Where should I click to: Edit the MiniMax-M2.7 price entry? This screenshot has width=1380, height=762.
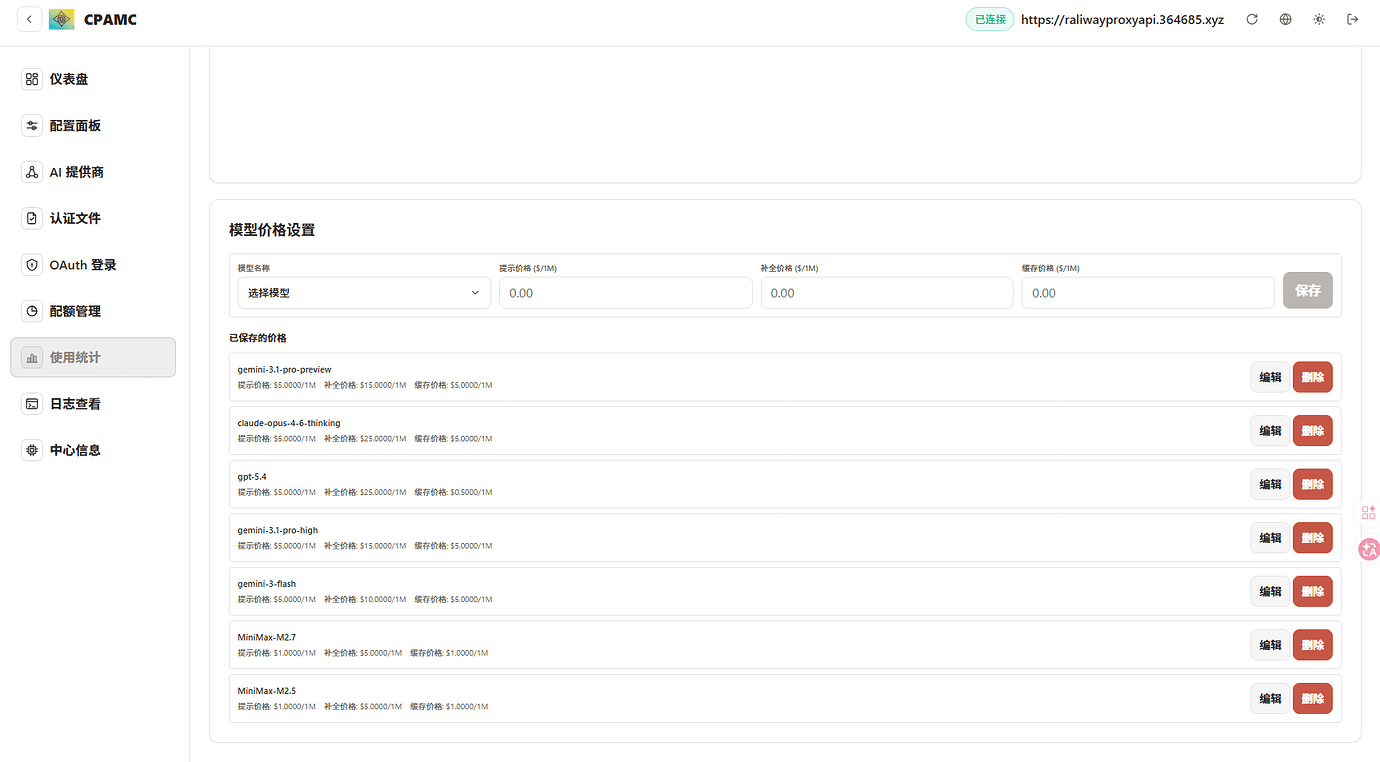click(1270, 645)
